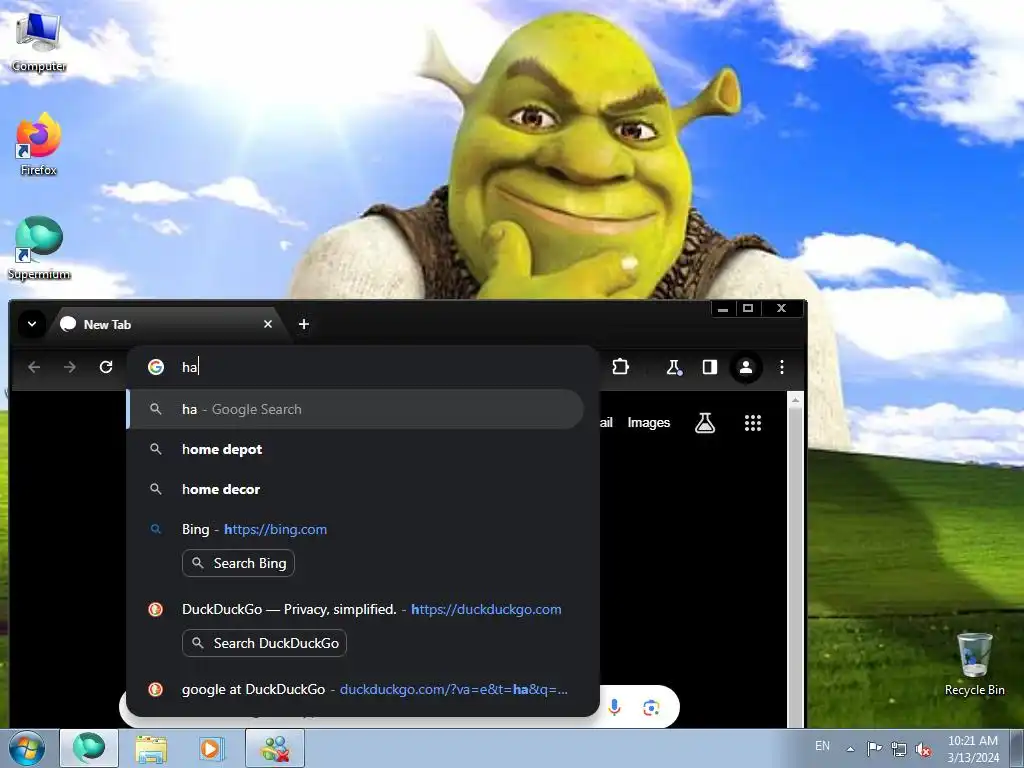The height and width of the screenshot is (768, 1024).
Task: Select DuckDuckGo Privacy, simplified suggestion
Action: pyautogui.click(x=356, y=609)
